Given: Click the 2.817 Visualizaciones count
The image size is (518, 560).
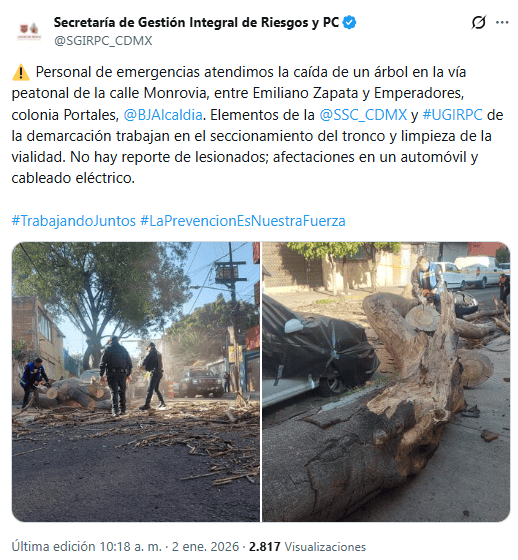Looking at the screenshot, I should pos(307,546).
